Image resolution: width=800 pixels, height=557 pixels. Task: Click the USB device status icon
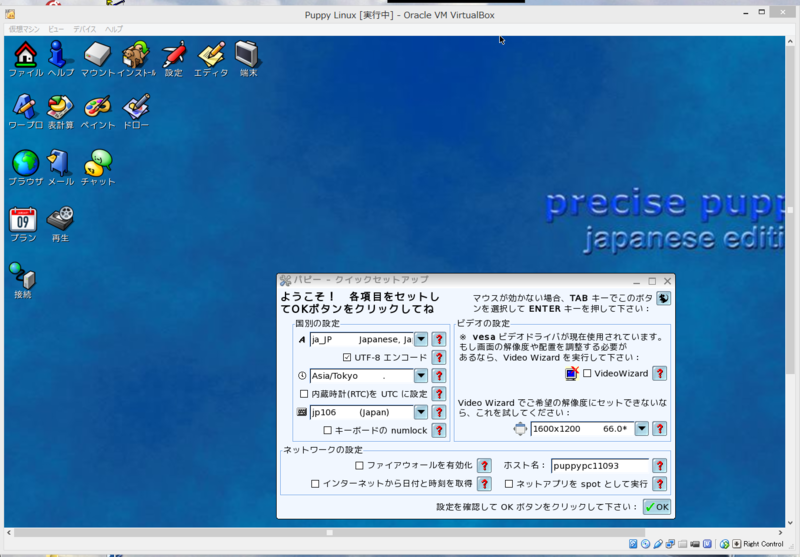click(x=658, y=544)
